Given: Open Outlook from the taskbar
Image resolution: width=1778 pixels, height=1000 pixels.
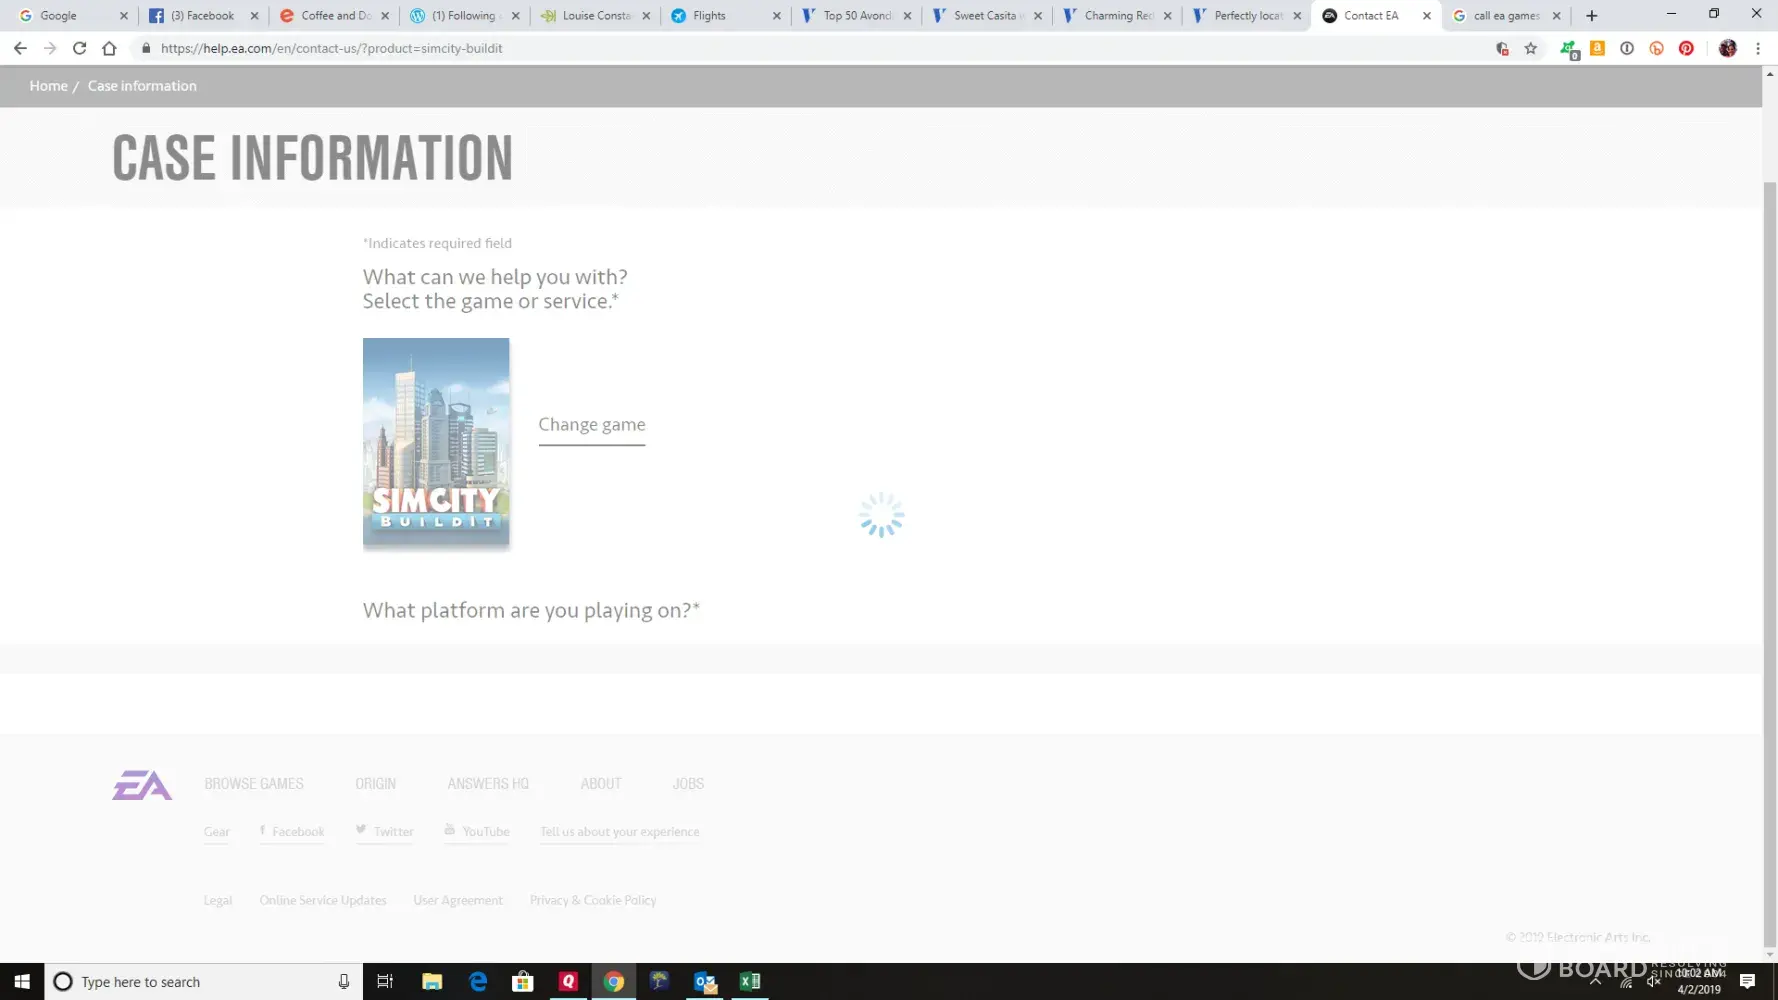Looking at the screenshot, I should [x=705, y=982].
